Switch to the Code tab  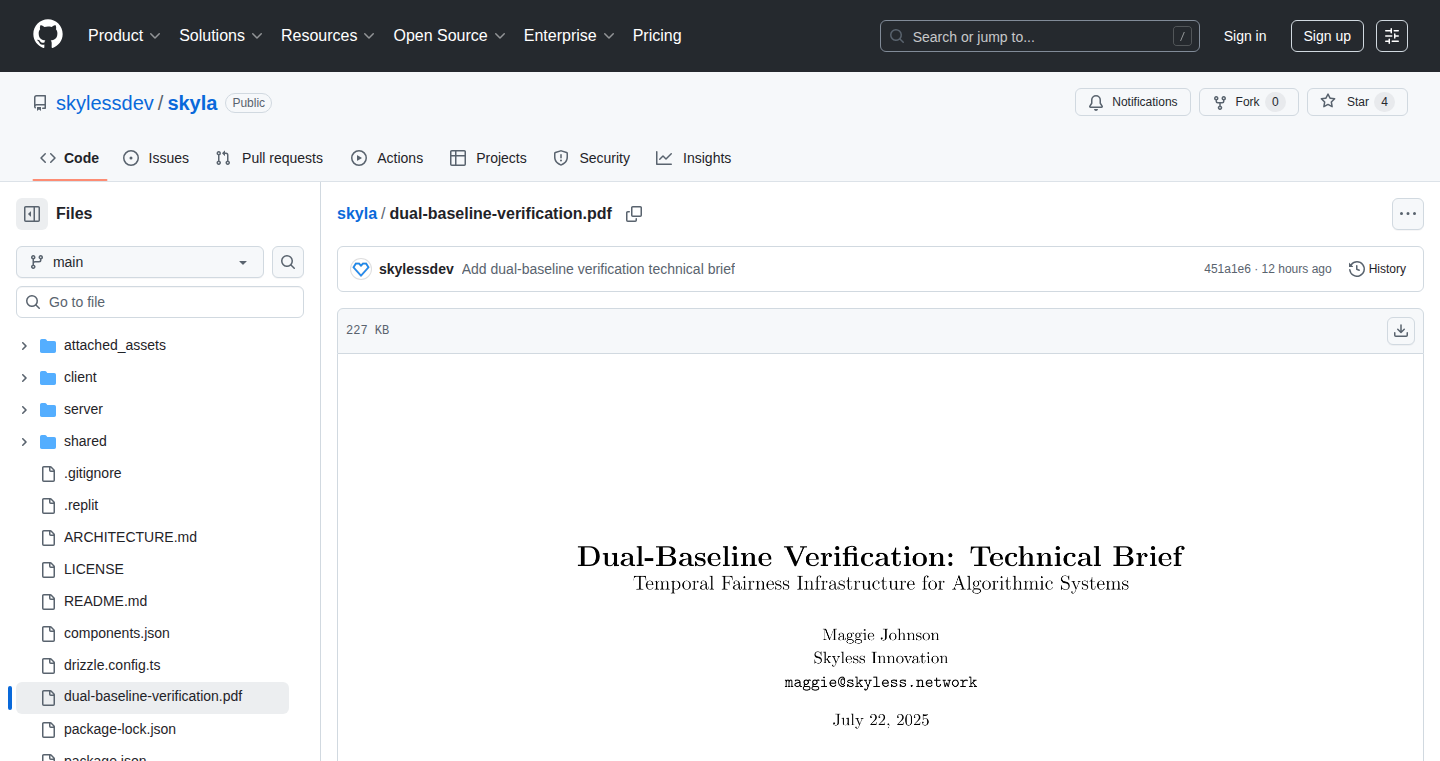click(70, 158)
